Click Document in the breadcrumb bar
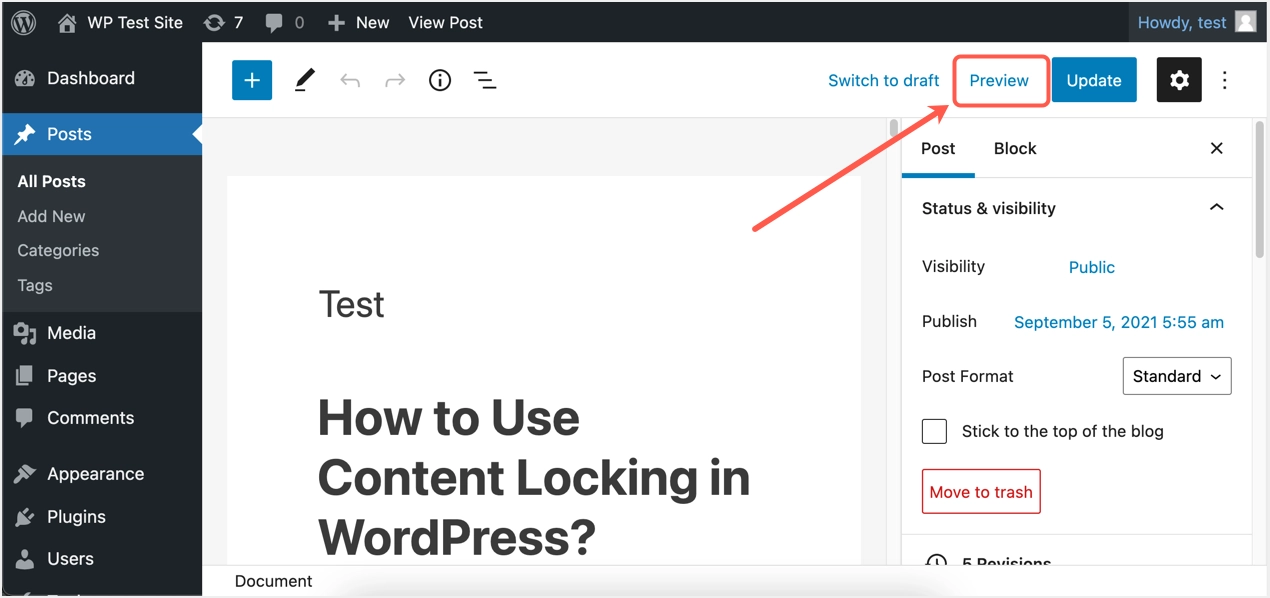 [x=273, y=581]
